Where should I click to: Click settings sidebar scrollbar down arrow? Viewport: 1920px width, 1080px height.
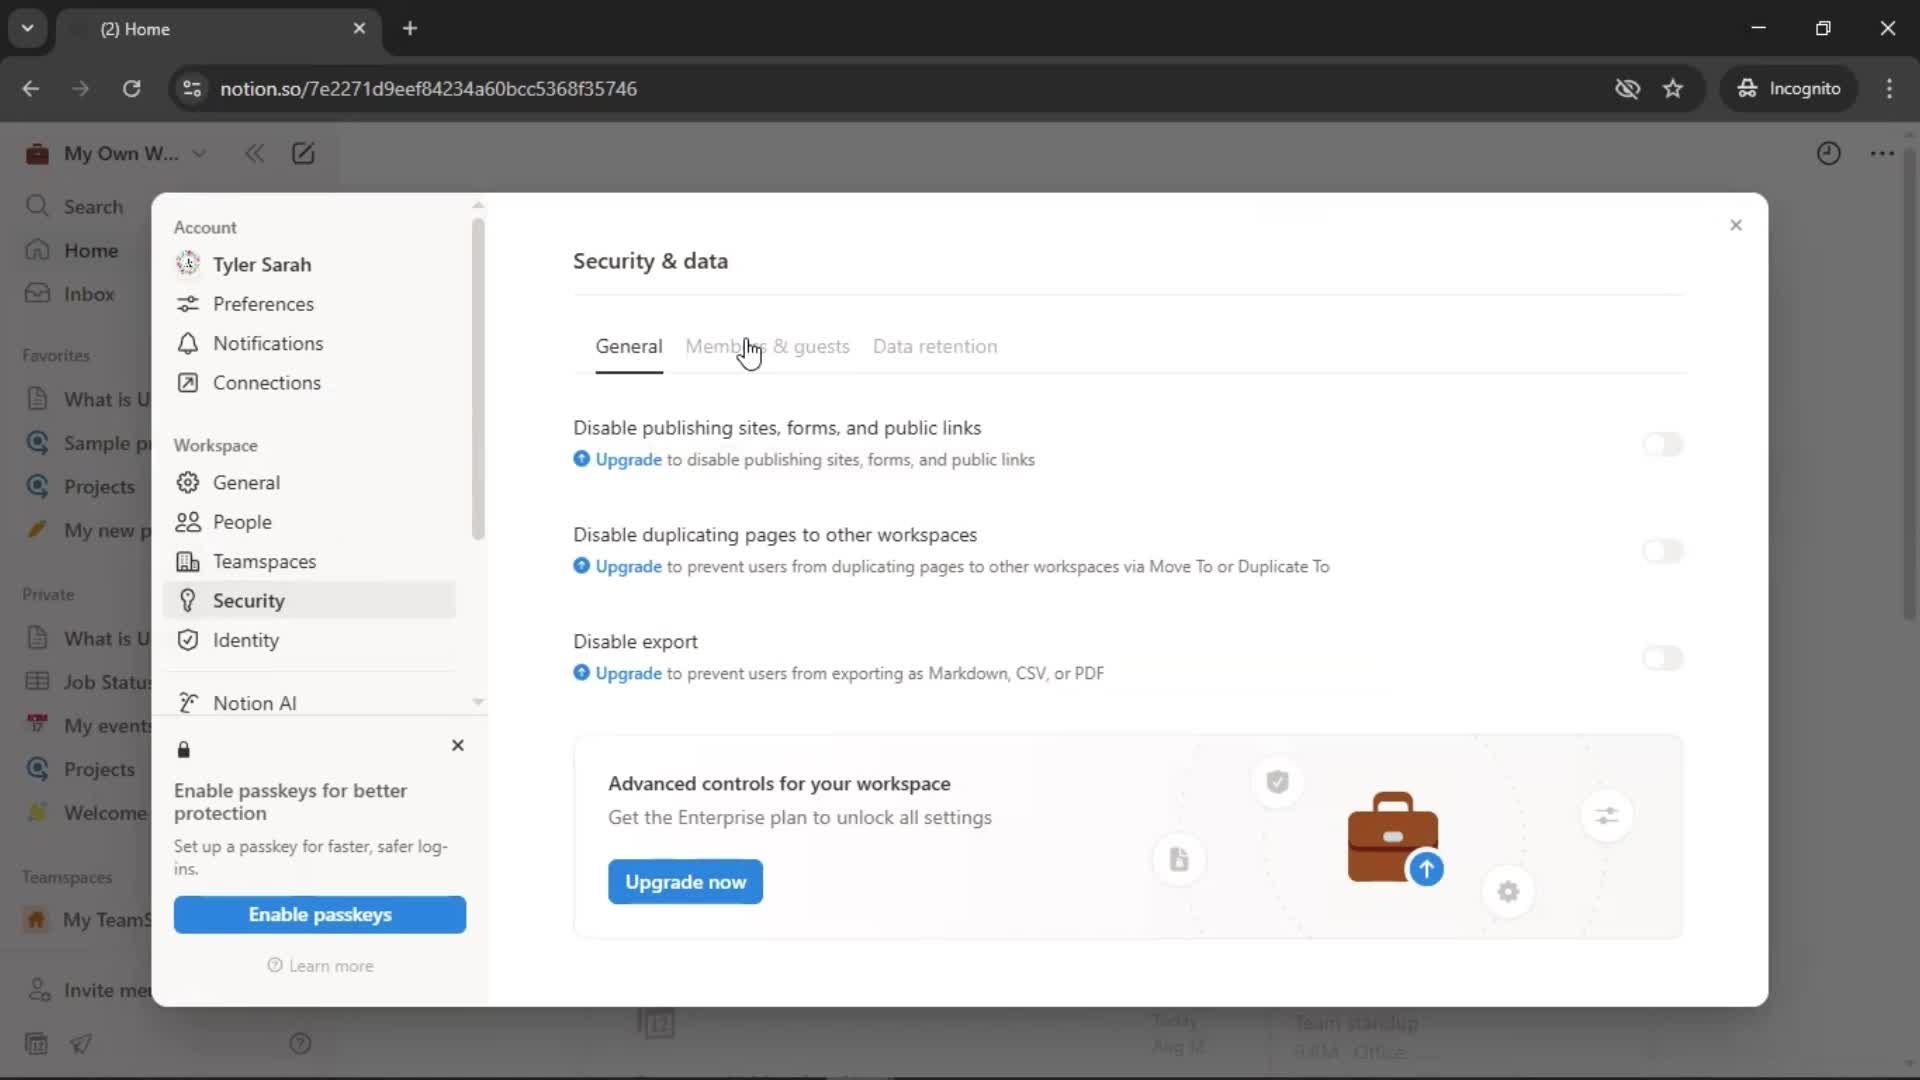click(x=478, y=702)
